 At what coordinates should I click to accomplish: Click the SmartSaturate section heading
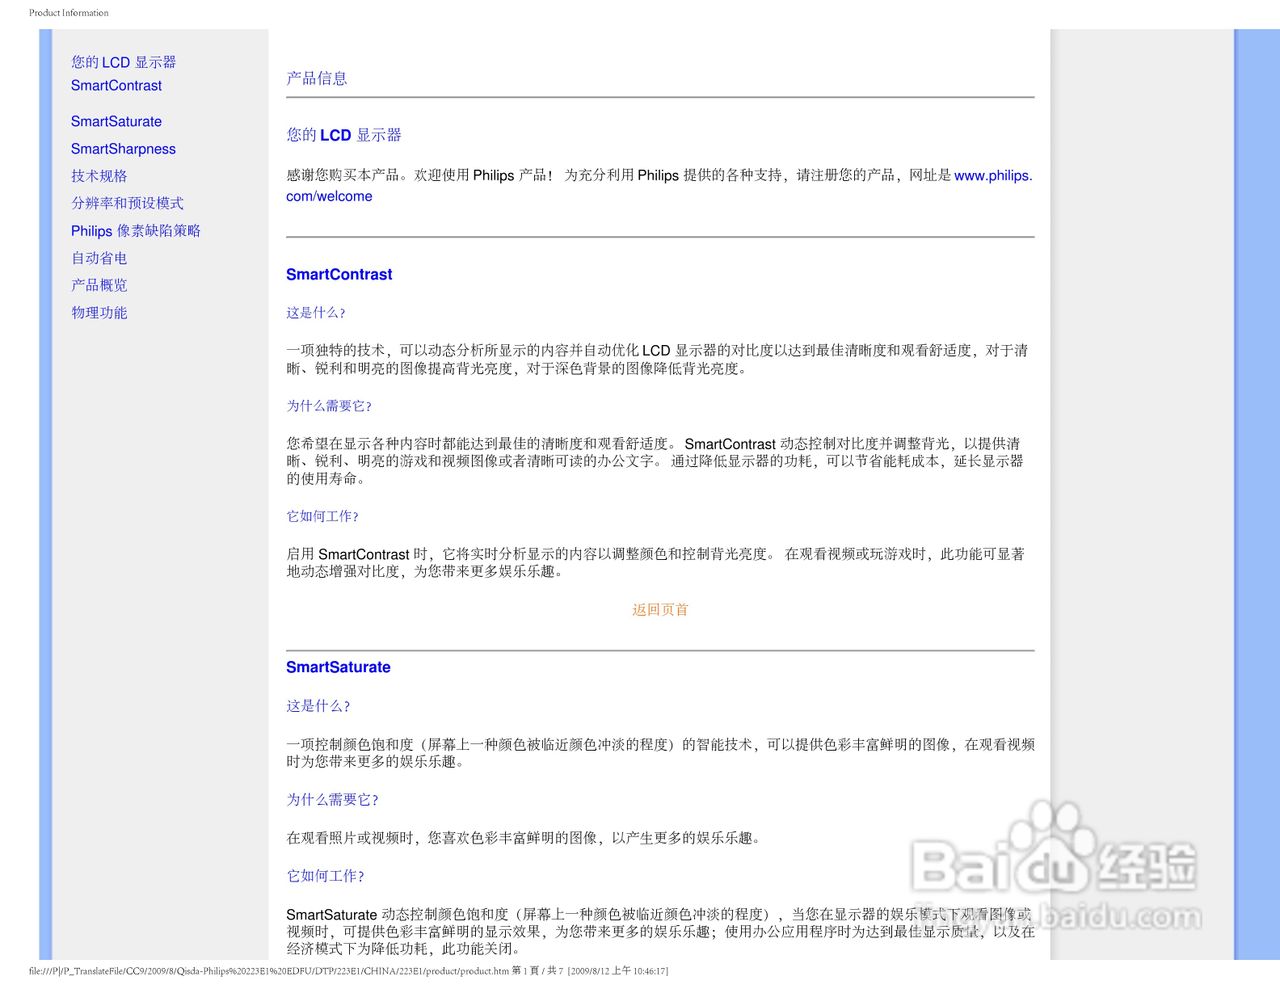tap(338, 668)
